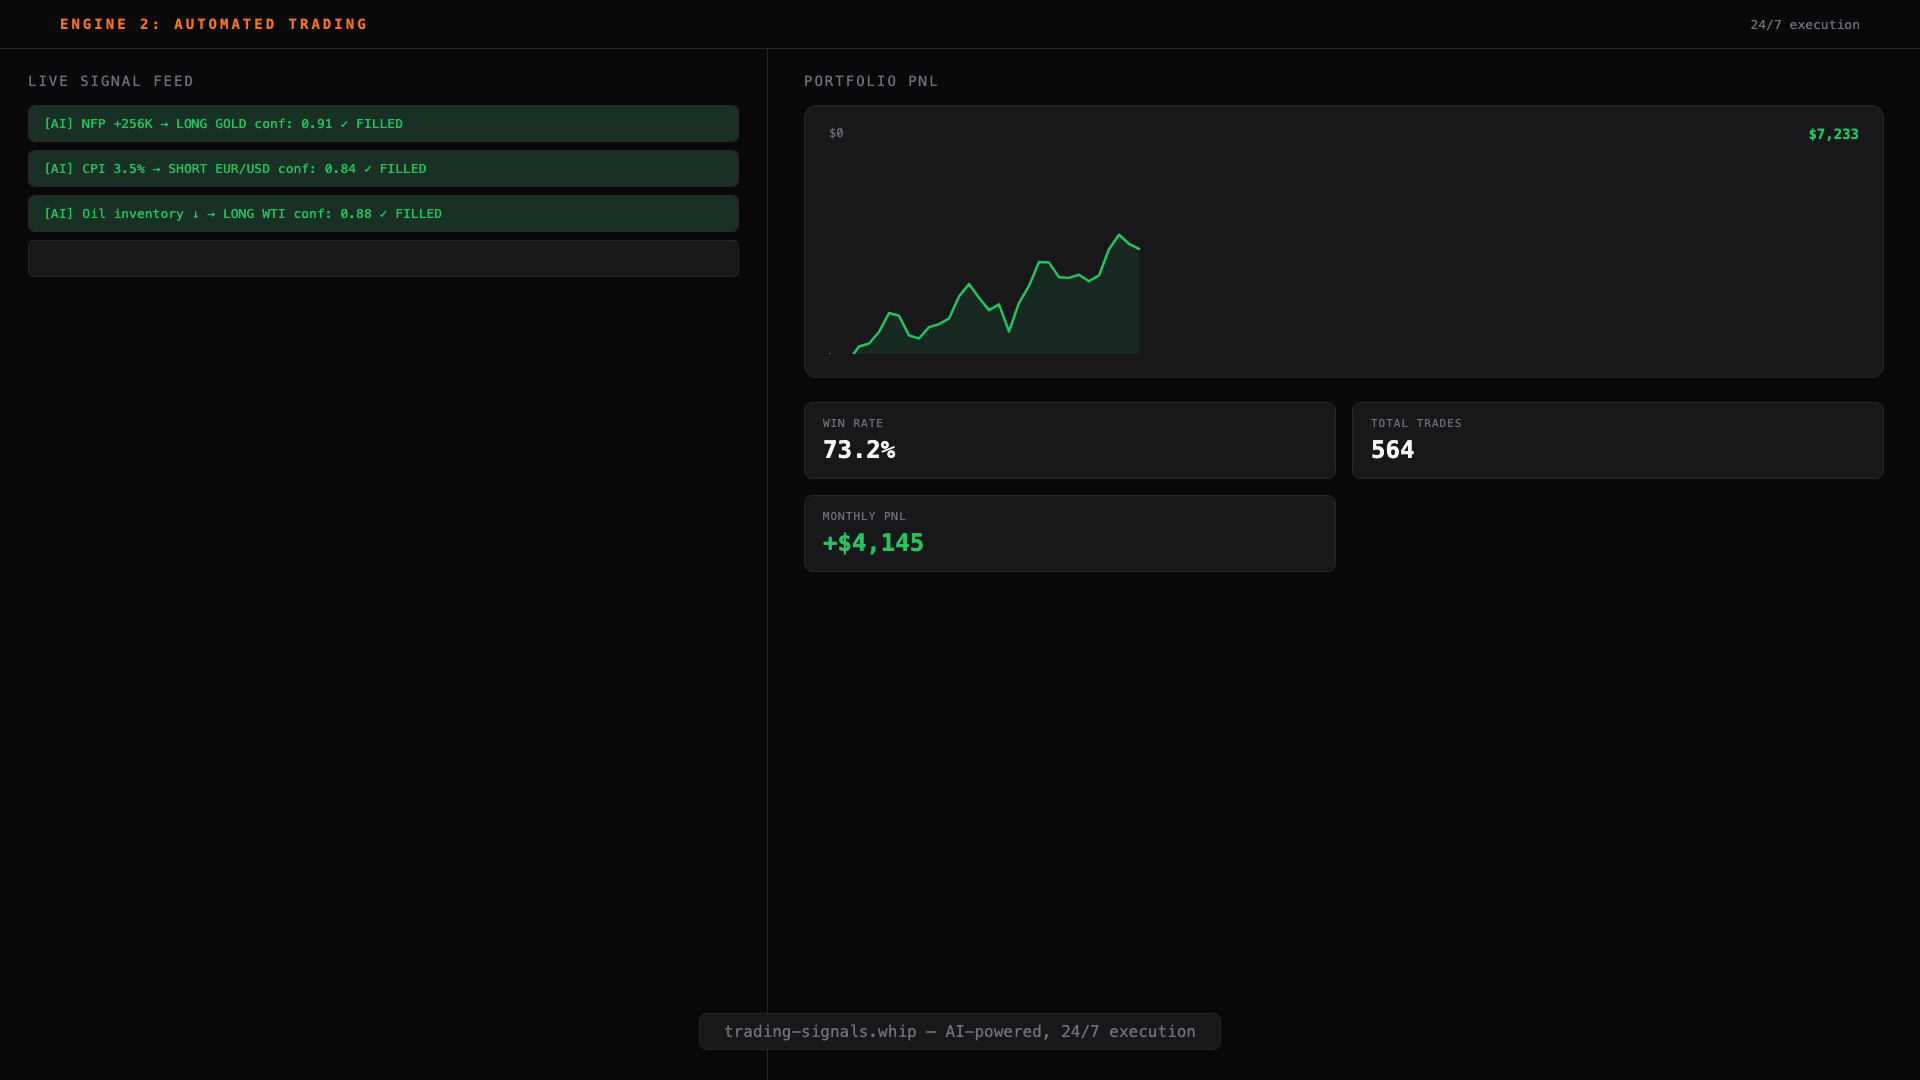Click the 24/7 execution label

[x=1804, y=25]
